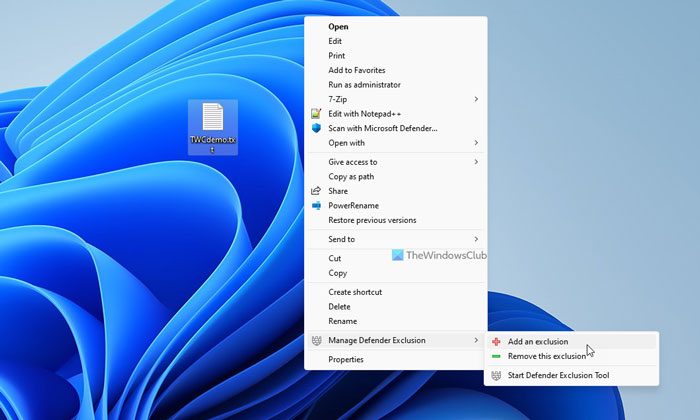
Task: Click the PowerRename icon
Action: [x=316, y=205]
